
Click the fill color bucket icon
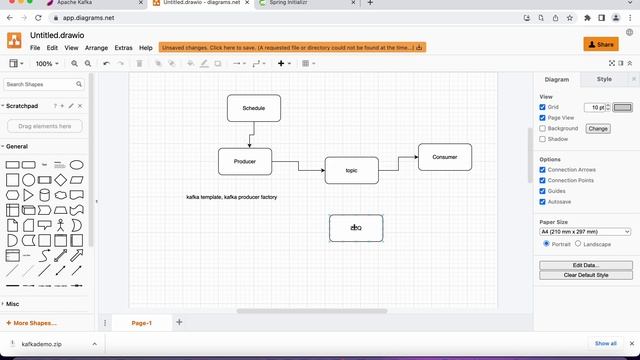(191, 64)
